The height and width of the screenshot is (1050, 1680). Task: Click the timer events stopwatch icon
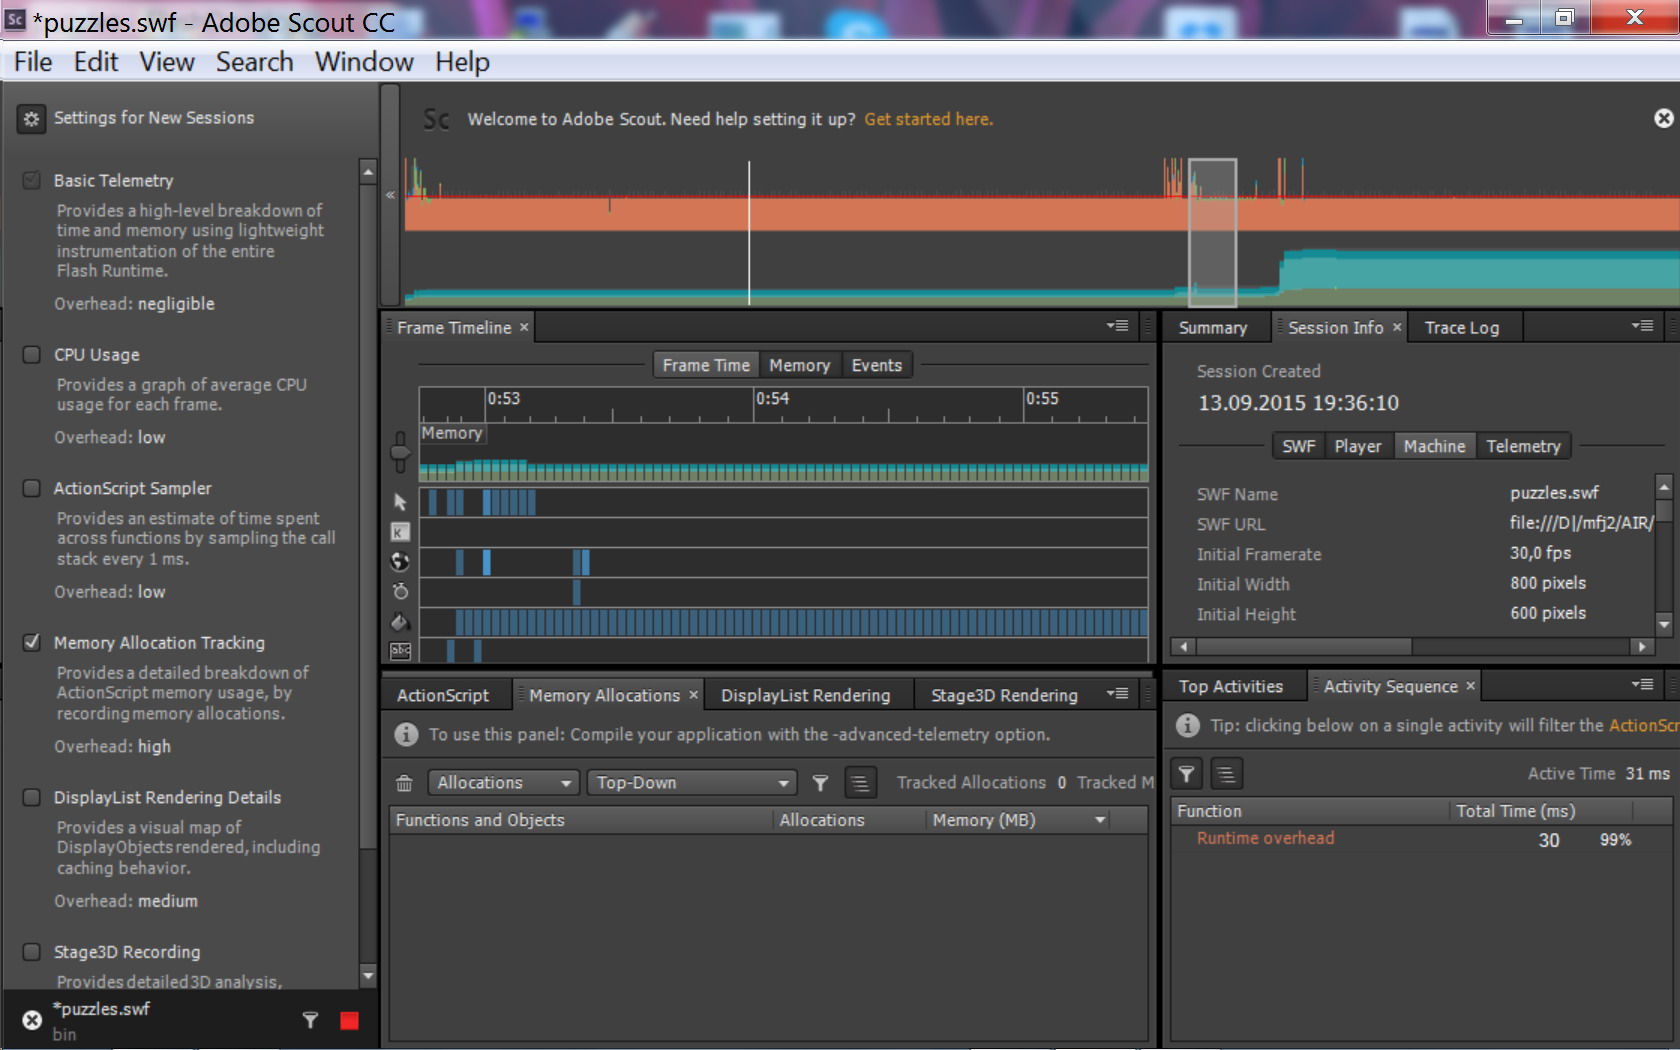pos(400,592)
